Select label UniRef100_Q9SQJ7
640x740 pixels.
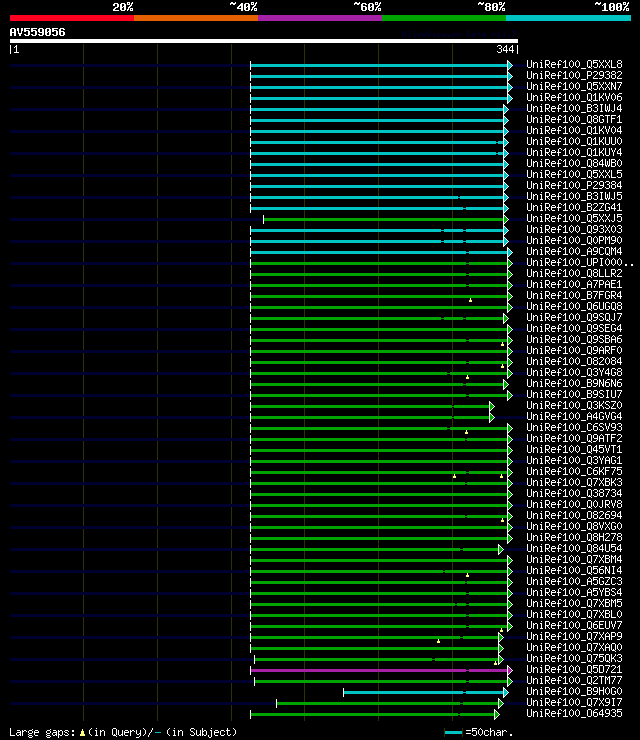pyautogui.click(x=574, y=318)
